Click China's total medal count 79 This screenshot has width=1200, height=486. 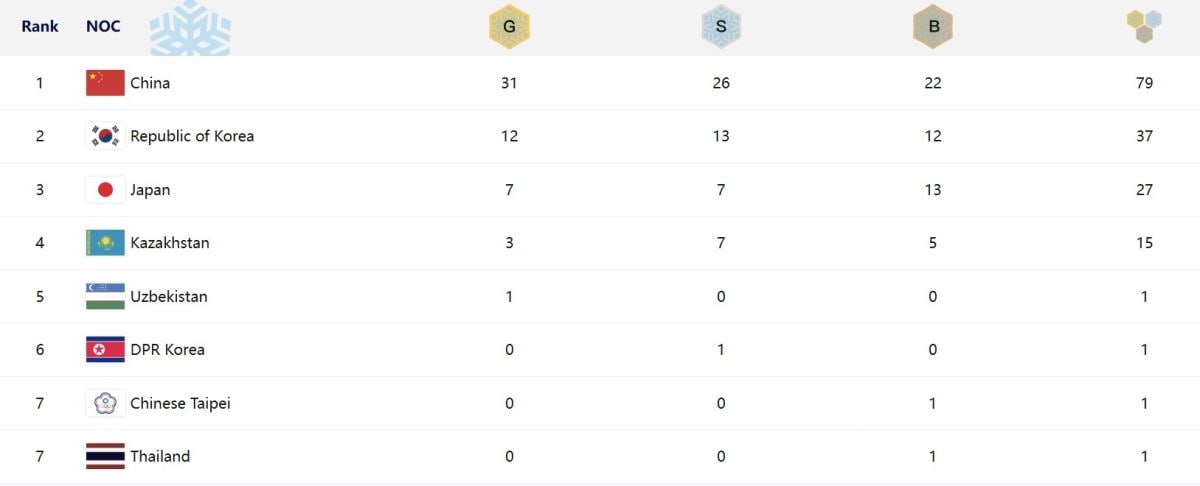pos(1144,83)
